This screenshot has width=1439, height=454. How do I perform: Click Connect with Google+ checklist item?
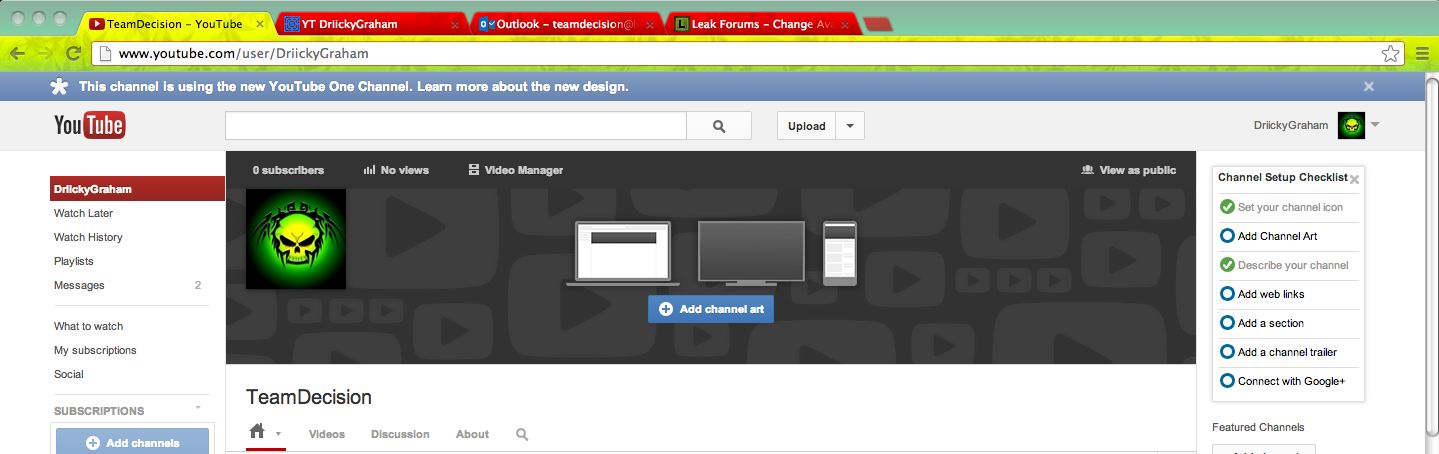click(1283, 381)
